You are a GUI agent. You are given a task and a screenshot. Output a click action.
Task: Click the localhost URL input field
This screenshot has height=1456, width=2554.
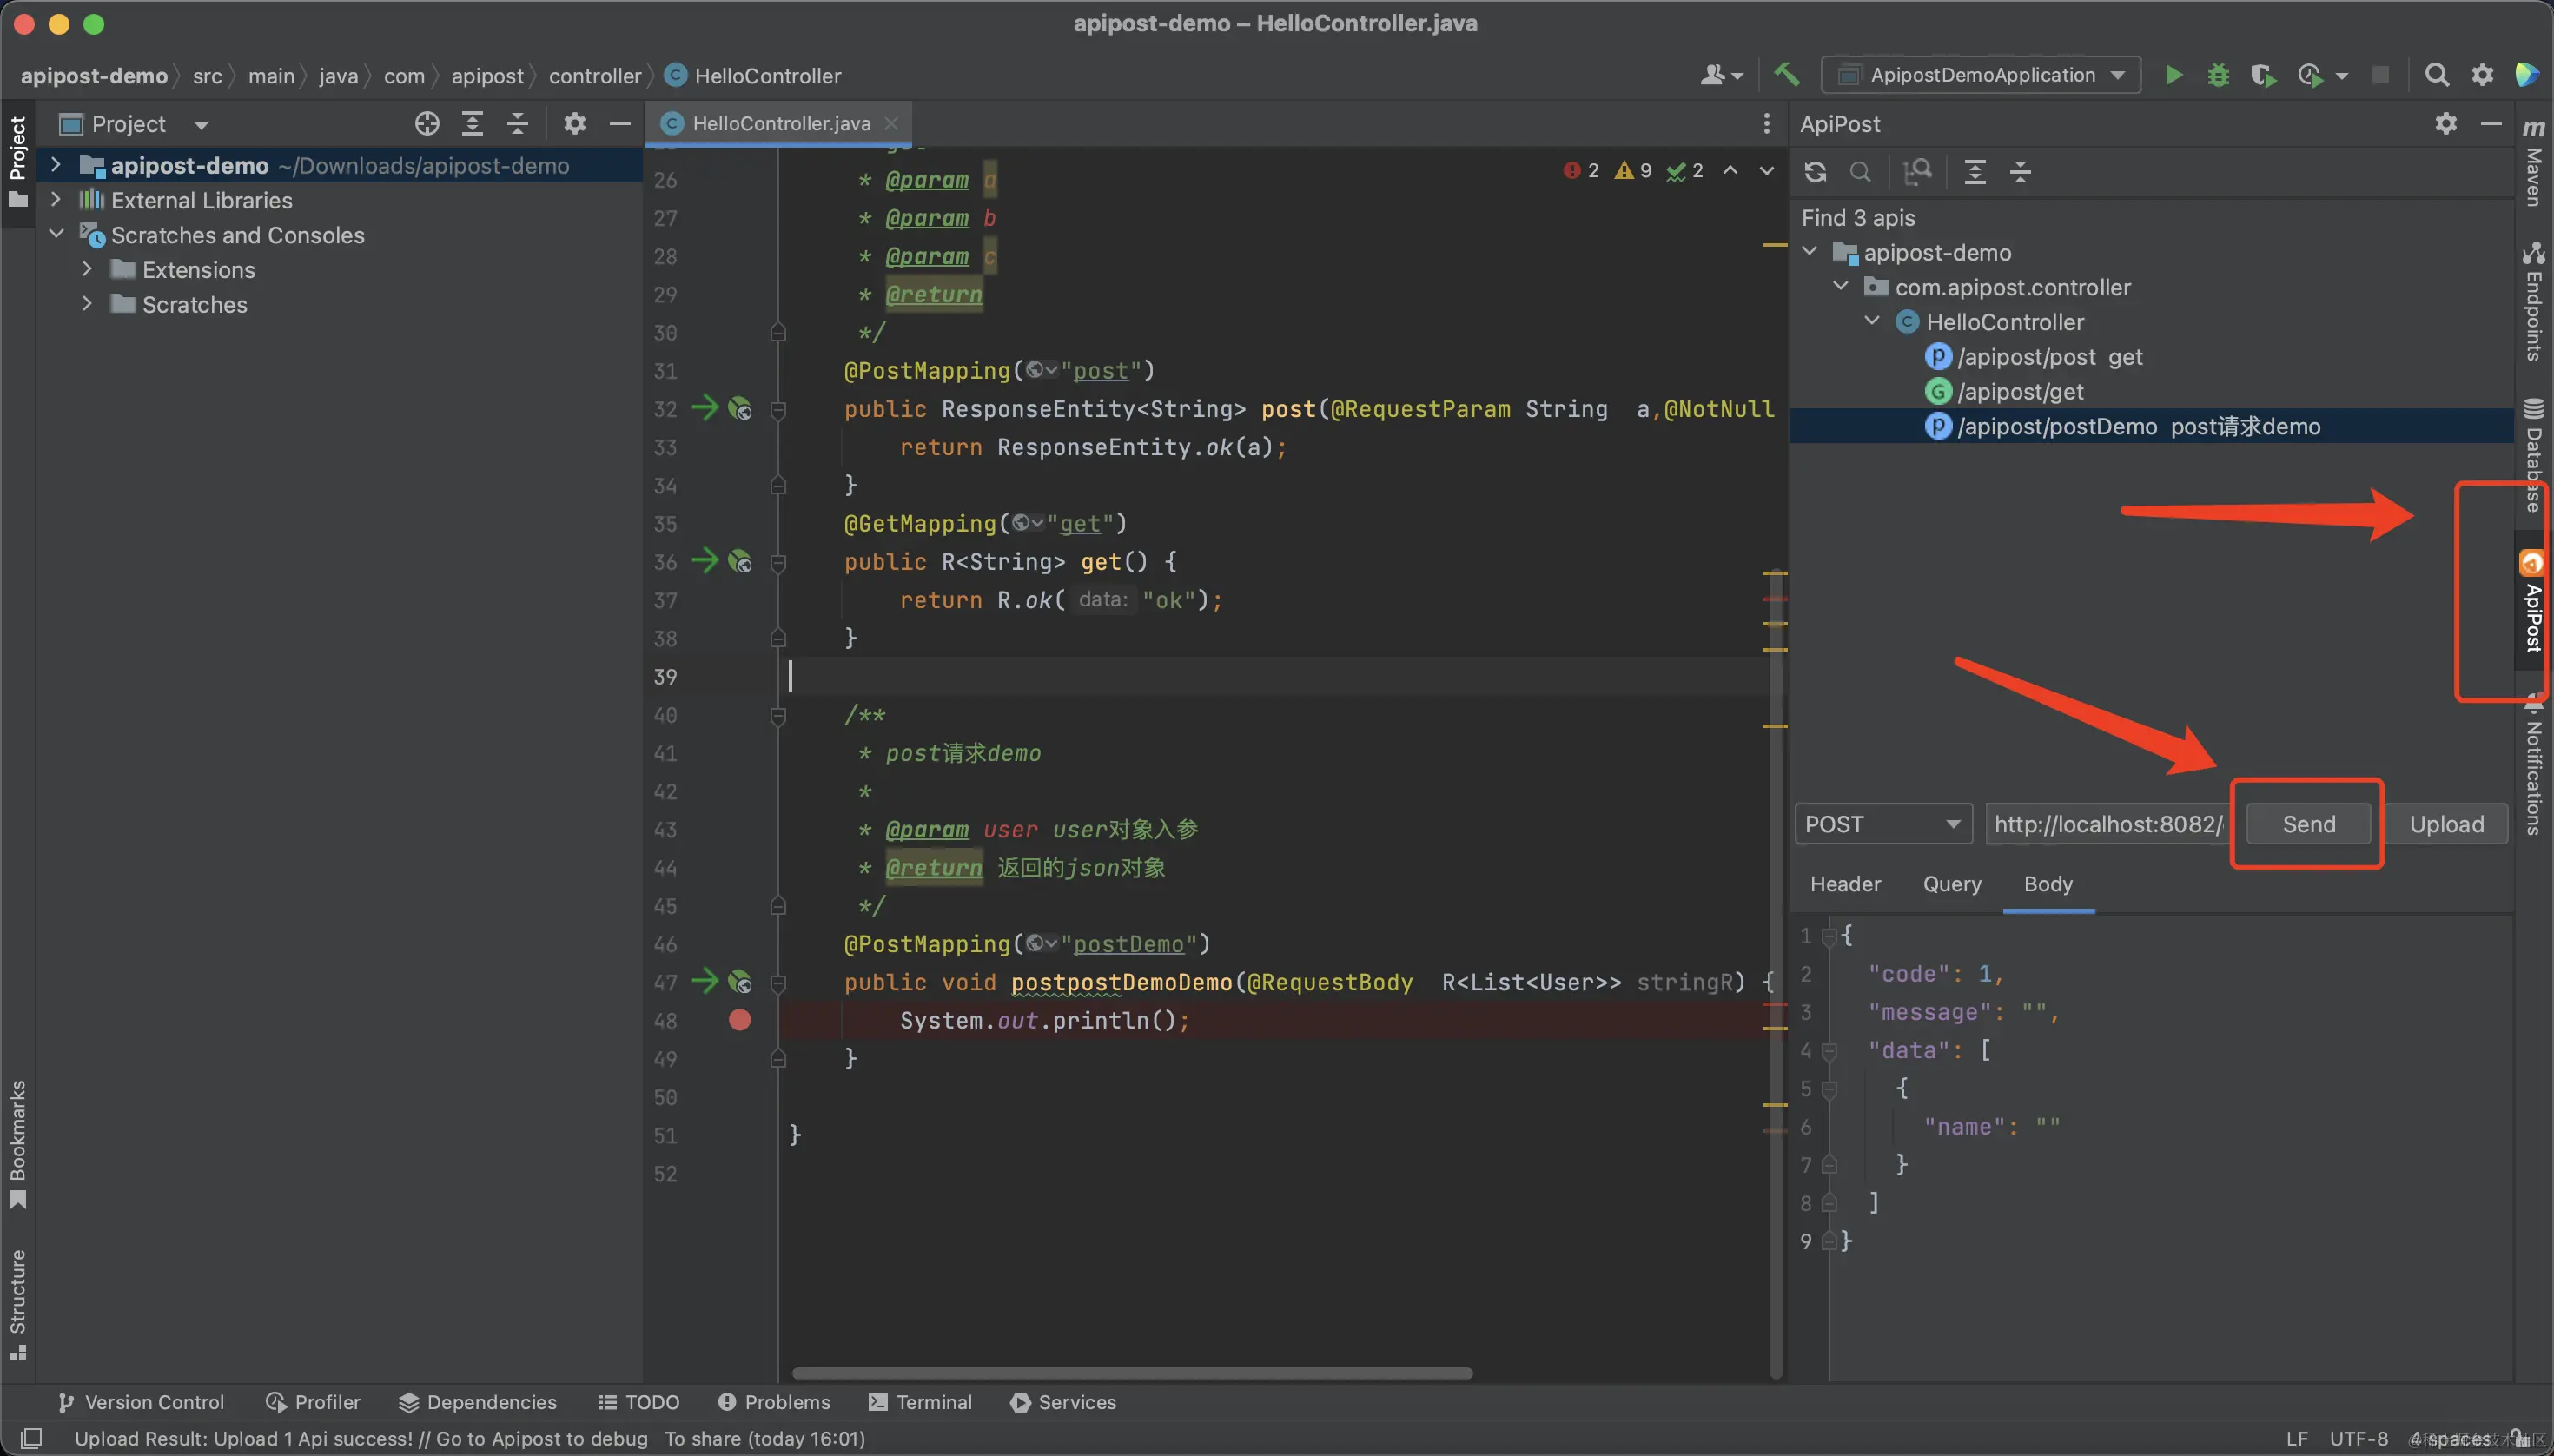point(2107,824)
